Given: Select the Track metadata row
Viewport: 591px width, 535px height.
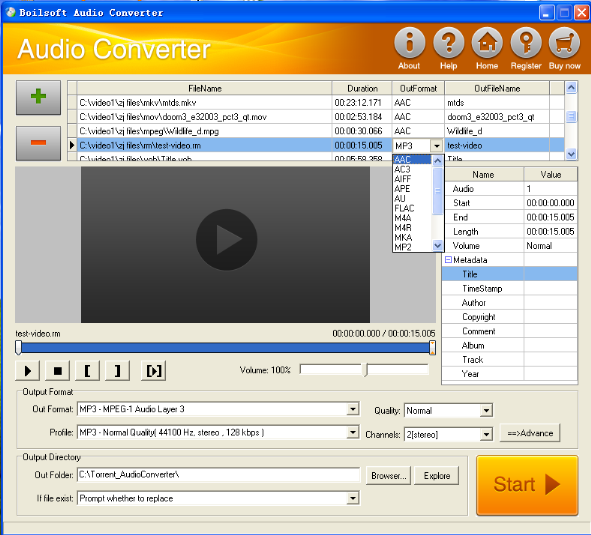Looking at the screenshot, I should pyautogui.click(x=510, y=360).
